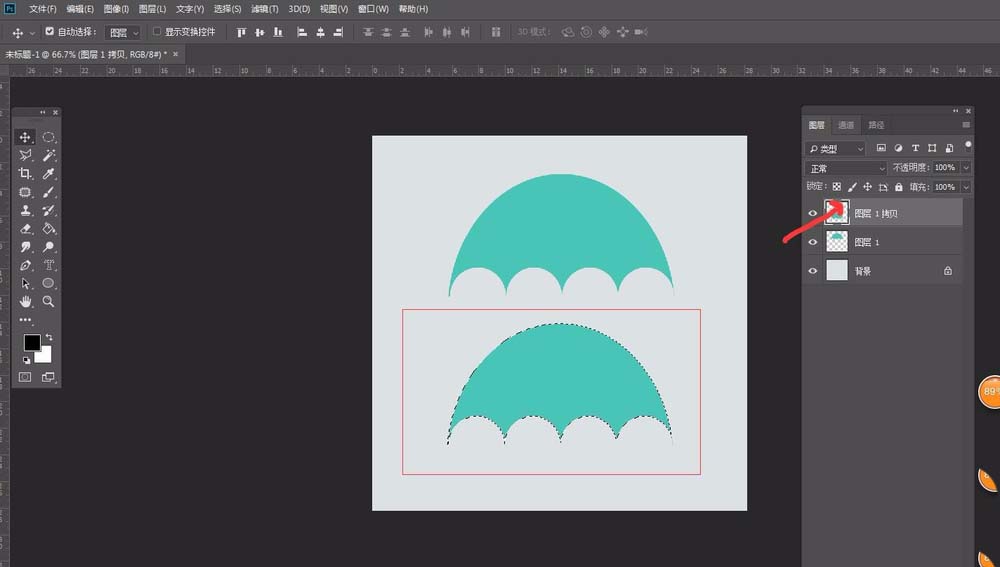Toggle visibility of 背景 layer

point(813,271)
